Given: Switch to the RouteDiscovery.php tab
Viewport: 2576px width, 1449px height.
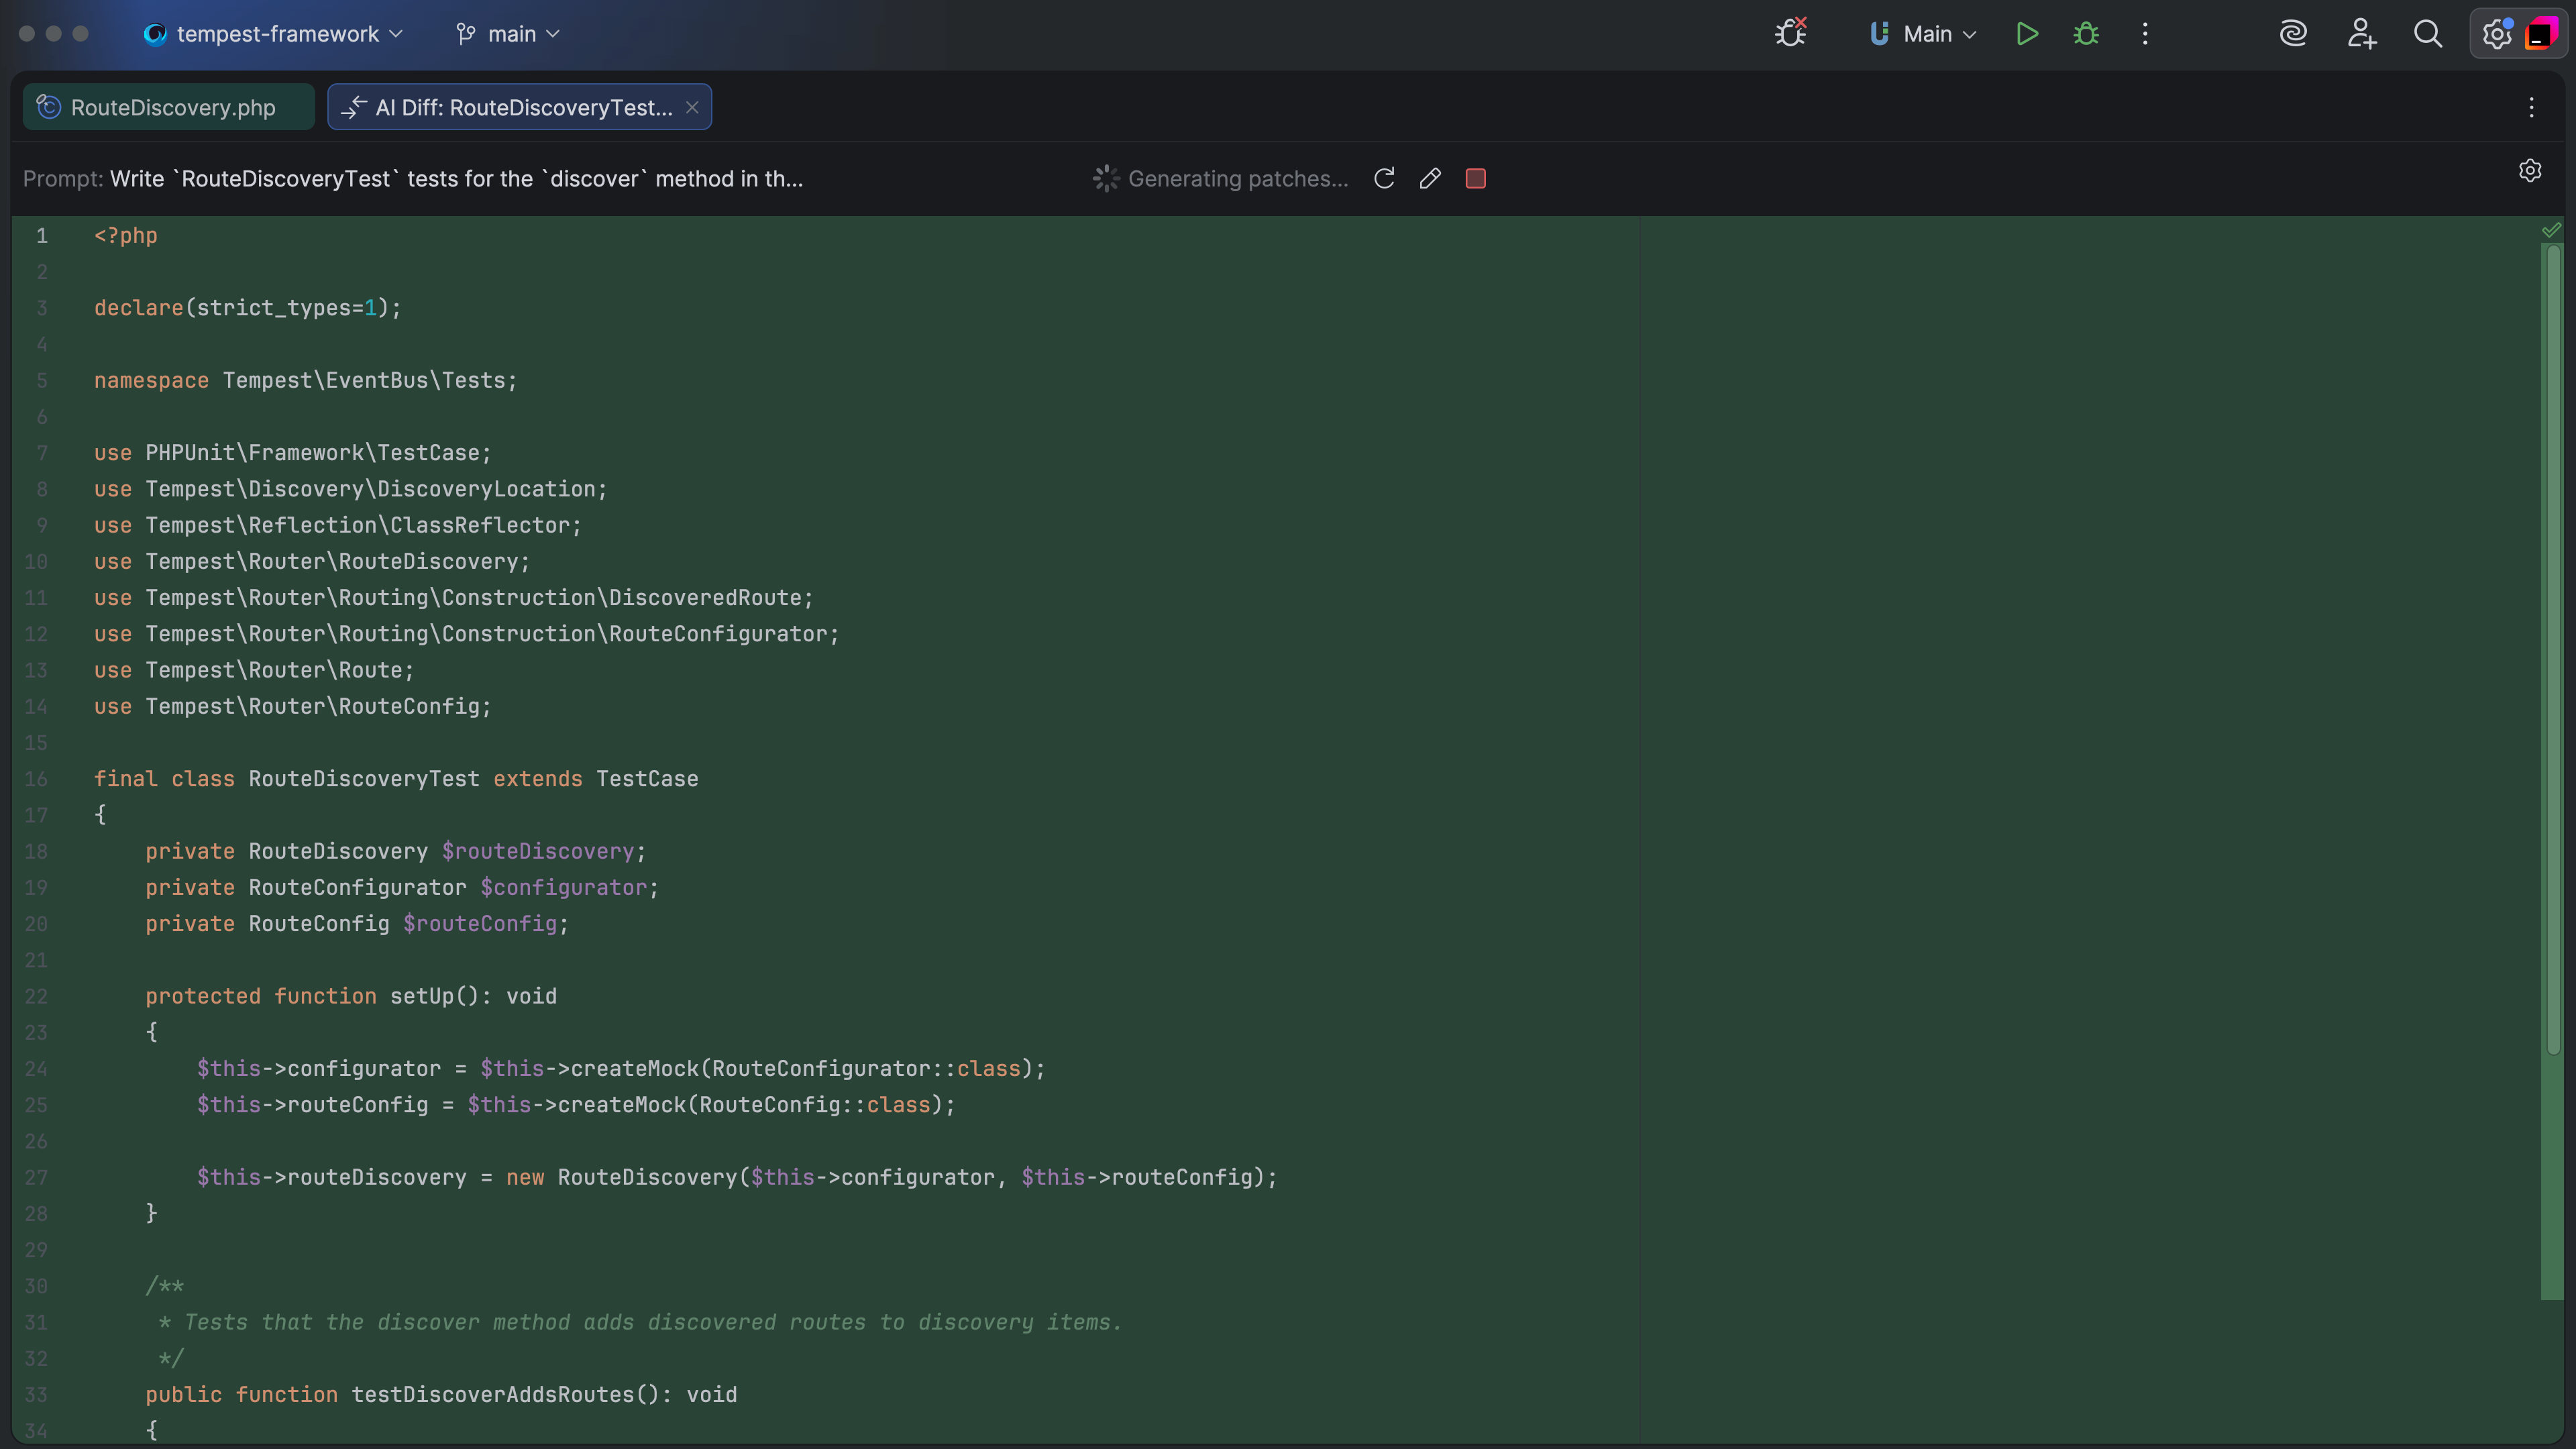Looking at the screenshot, I should (x=168, y=107).
